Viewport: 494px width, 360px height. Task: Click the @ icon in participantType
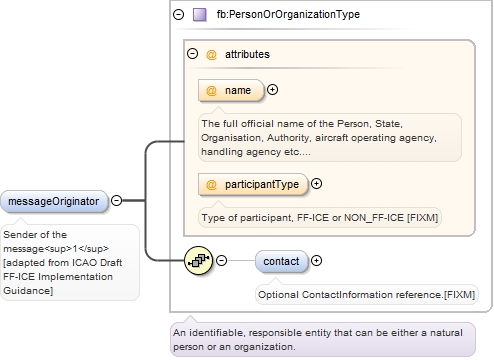point(211,184)
